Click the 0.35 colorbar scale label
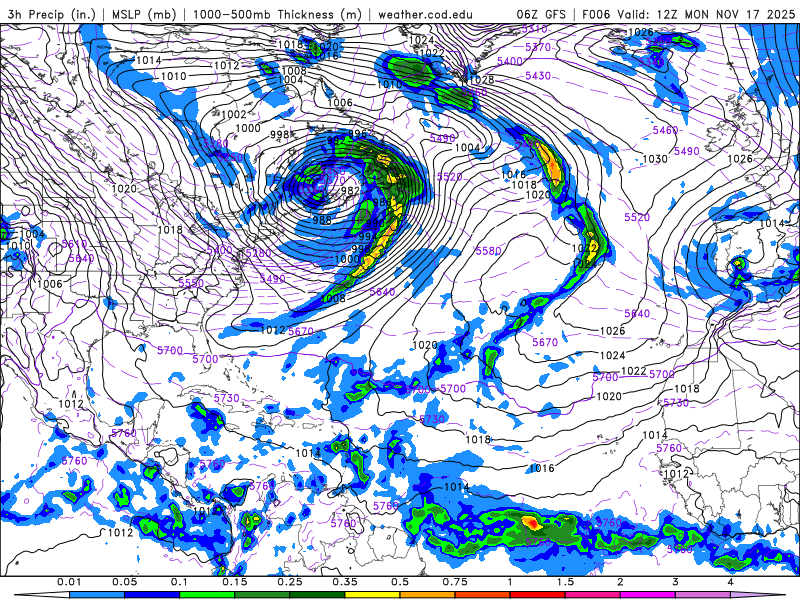The height and width of the screenshot is (600, 800). 345,582
